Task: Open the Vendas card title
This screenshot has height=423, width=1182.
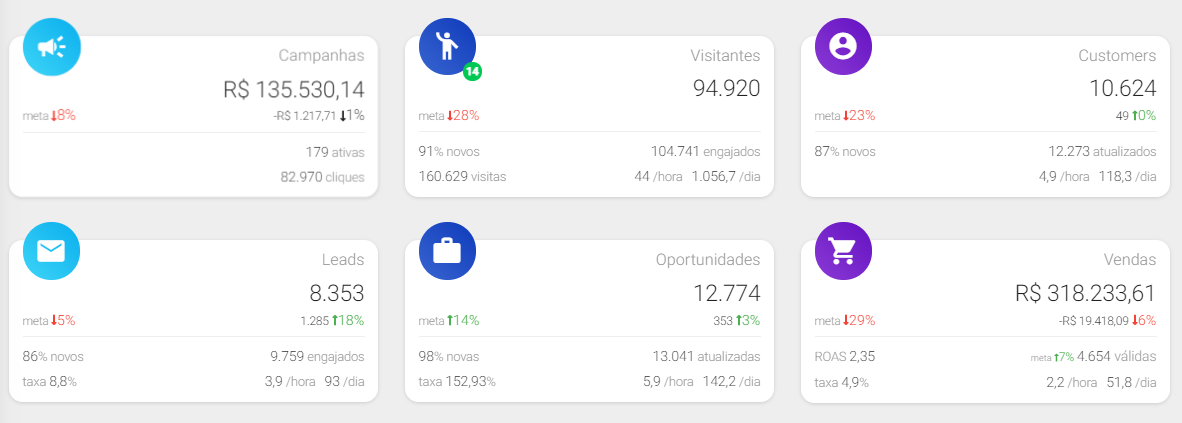Action: click(1129, 259)
